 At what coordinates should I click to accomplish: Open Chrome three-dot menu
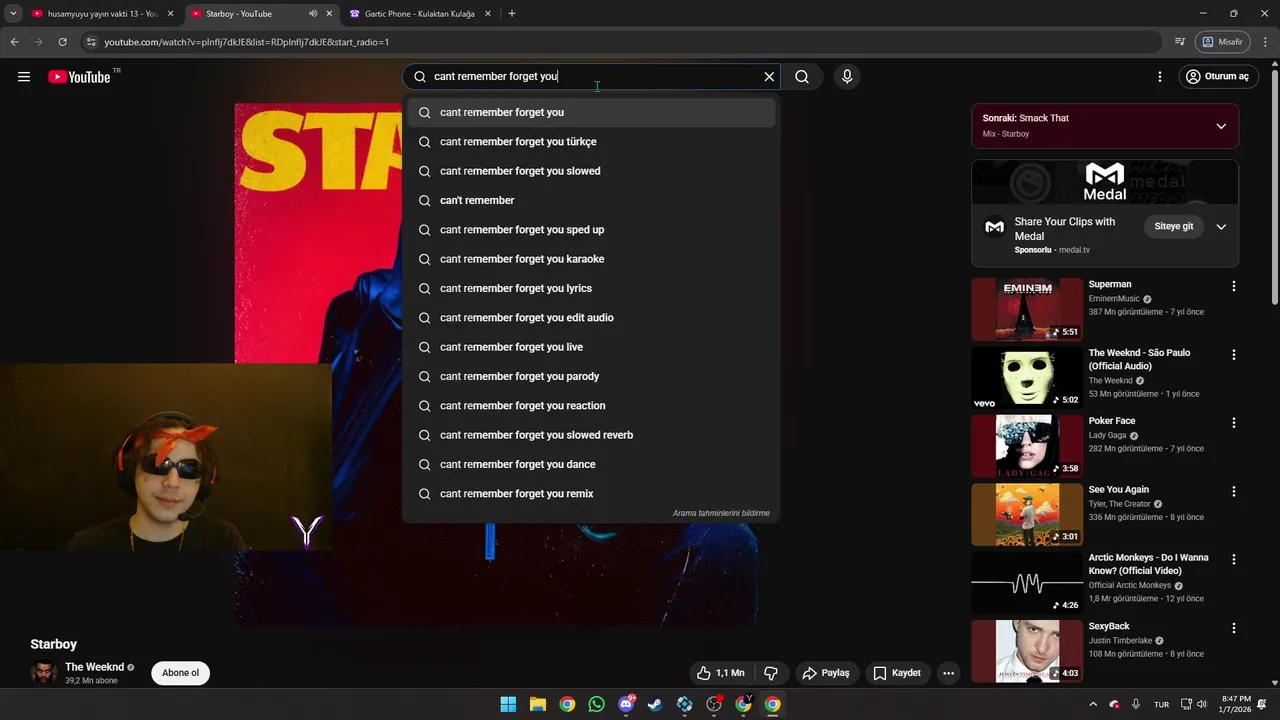coord(1266,42)
